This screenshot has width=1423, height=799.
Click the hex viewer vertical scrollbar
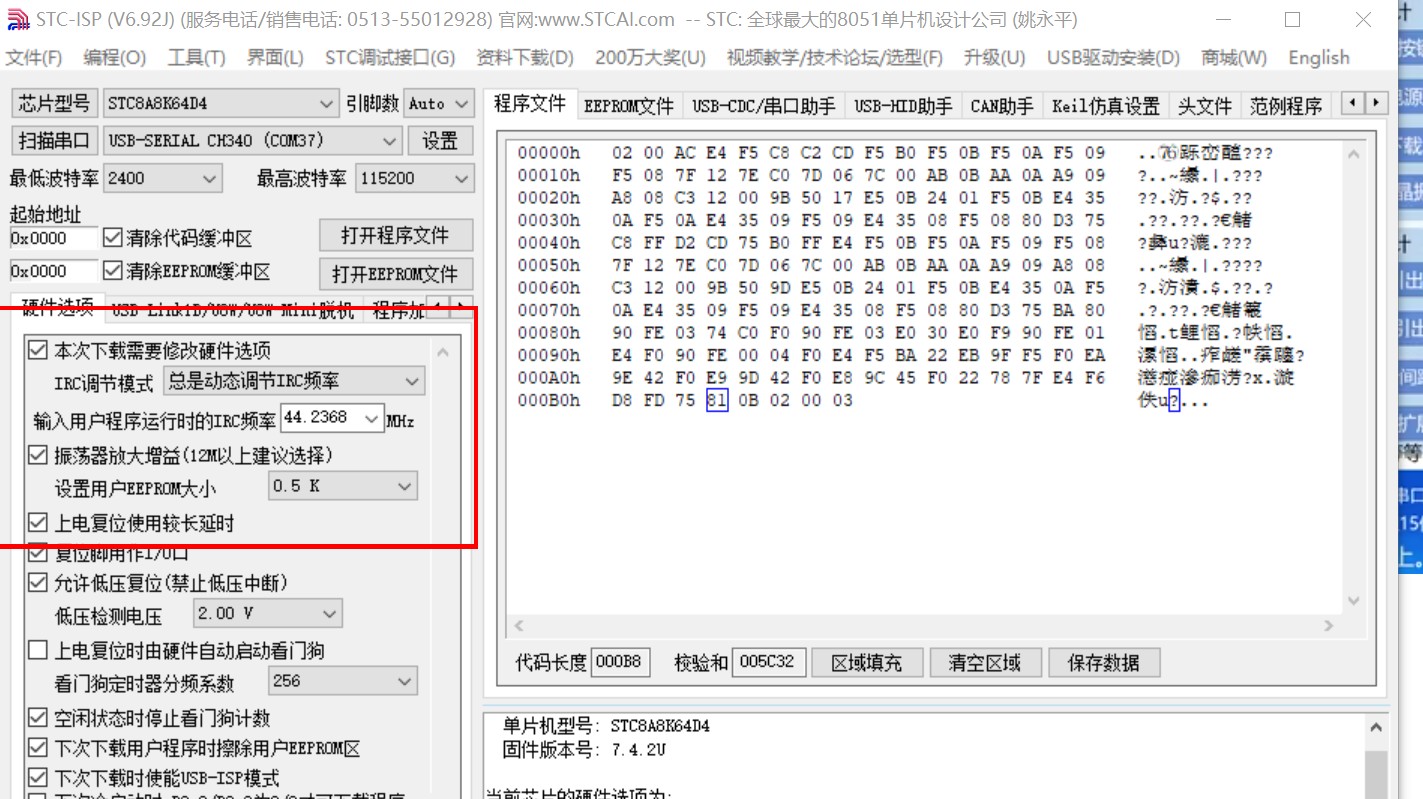(1354, 377)
